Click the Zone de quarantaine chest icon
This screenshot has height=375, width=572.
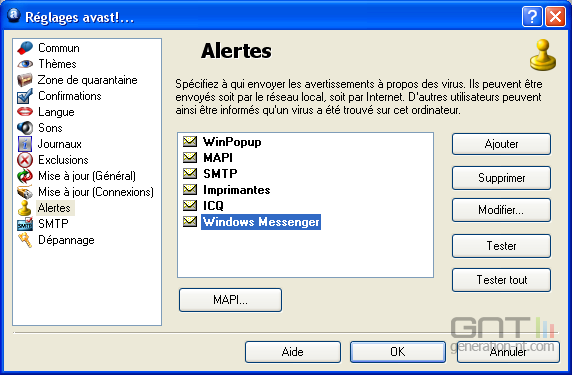coord(25,80)
